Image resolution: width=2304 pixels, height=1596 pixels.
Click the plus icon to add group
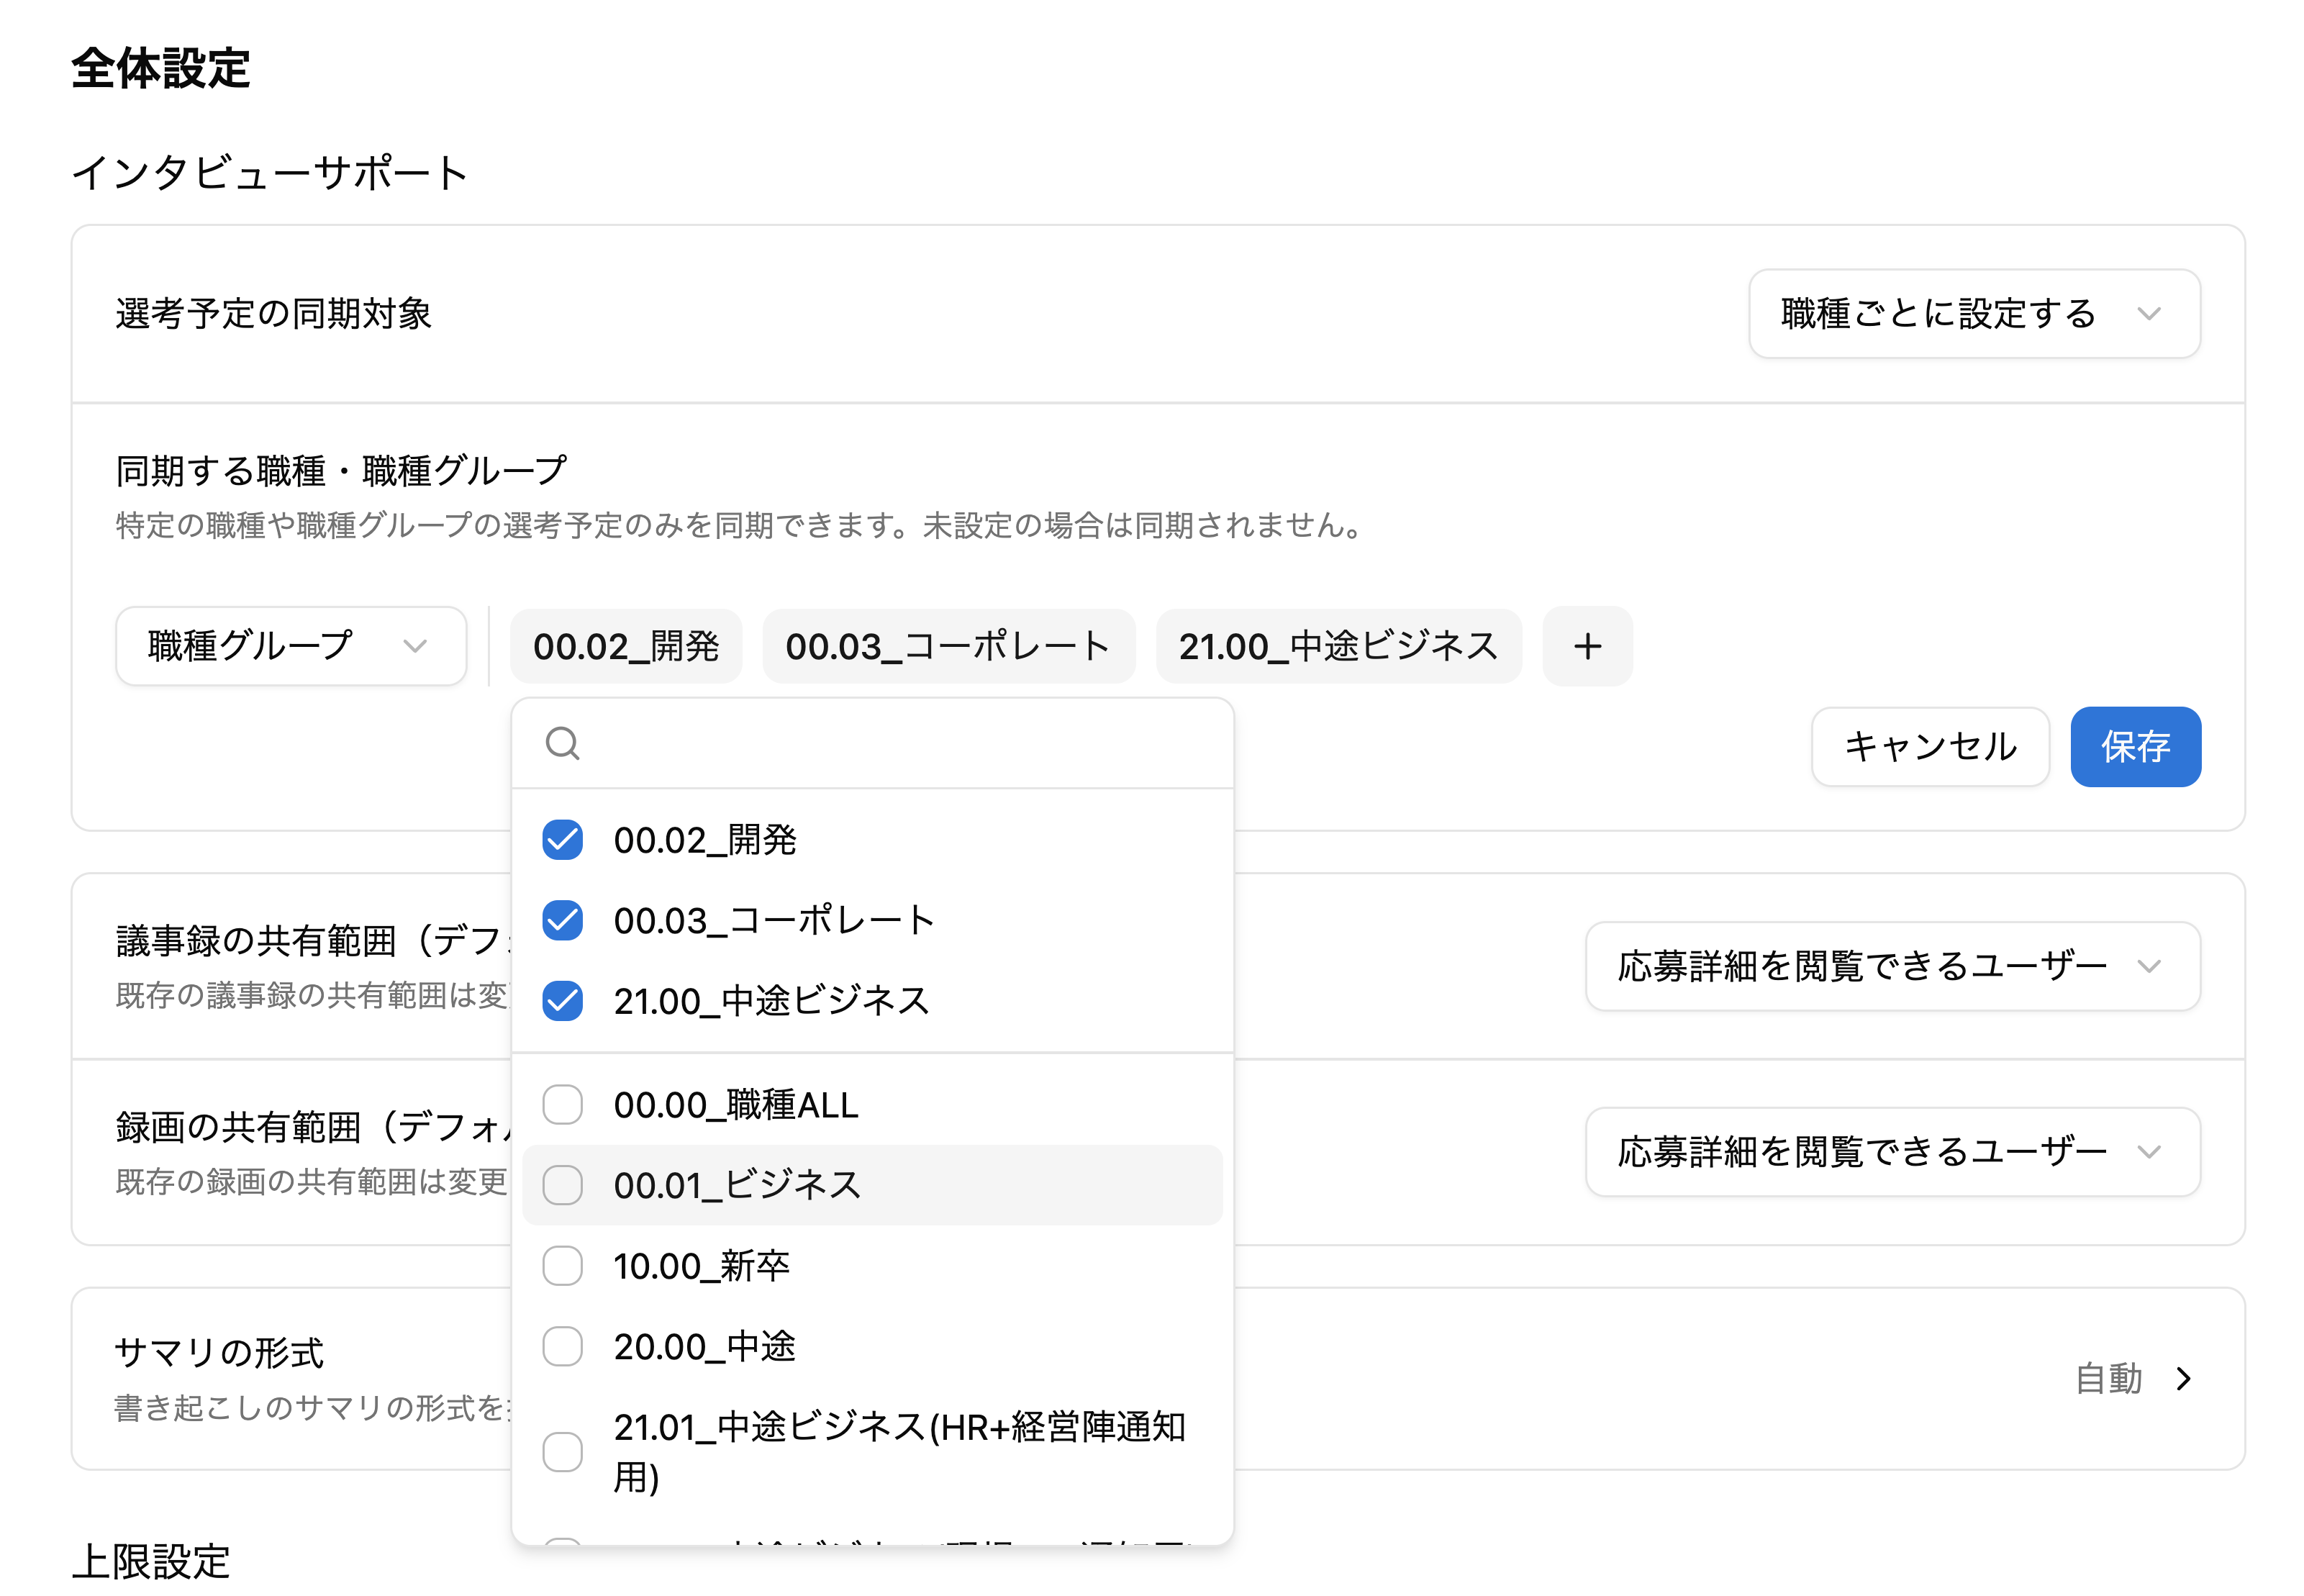pyautogui.click(x=1587, y=646)
